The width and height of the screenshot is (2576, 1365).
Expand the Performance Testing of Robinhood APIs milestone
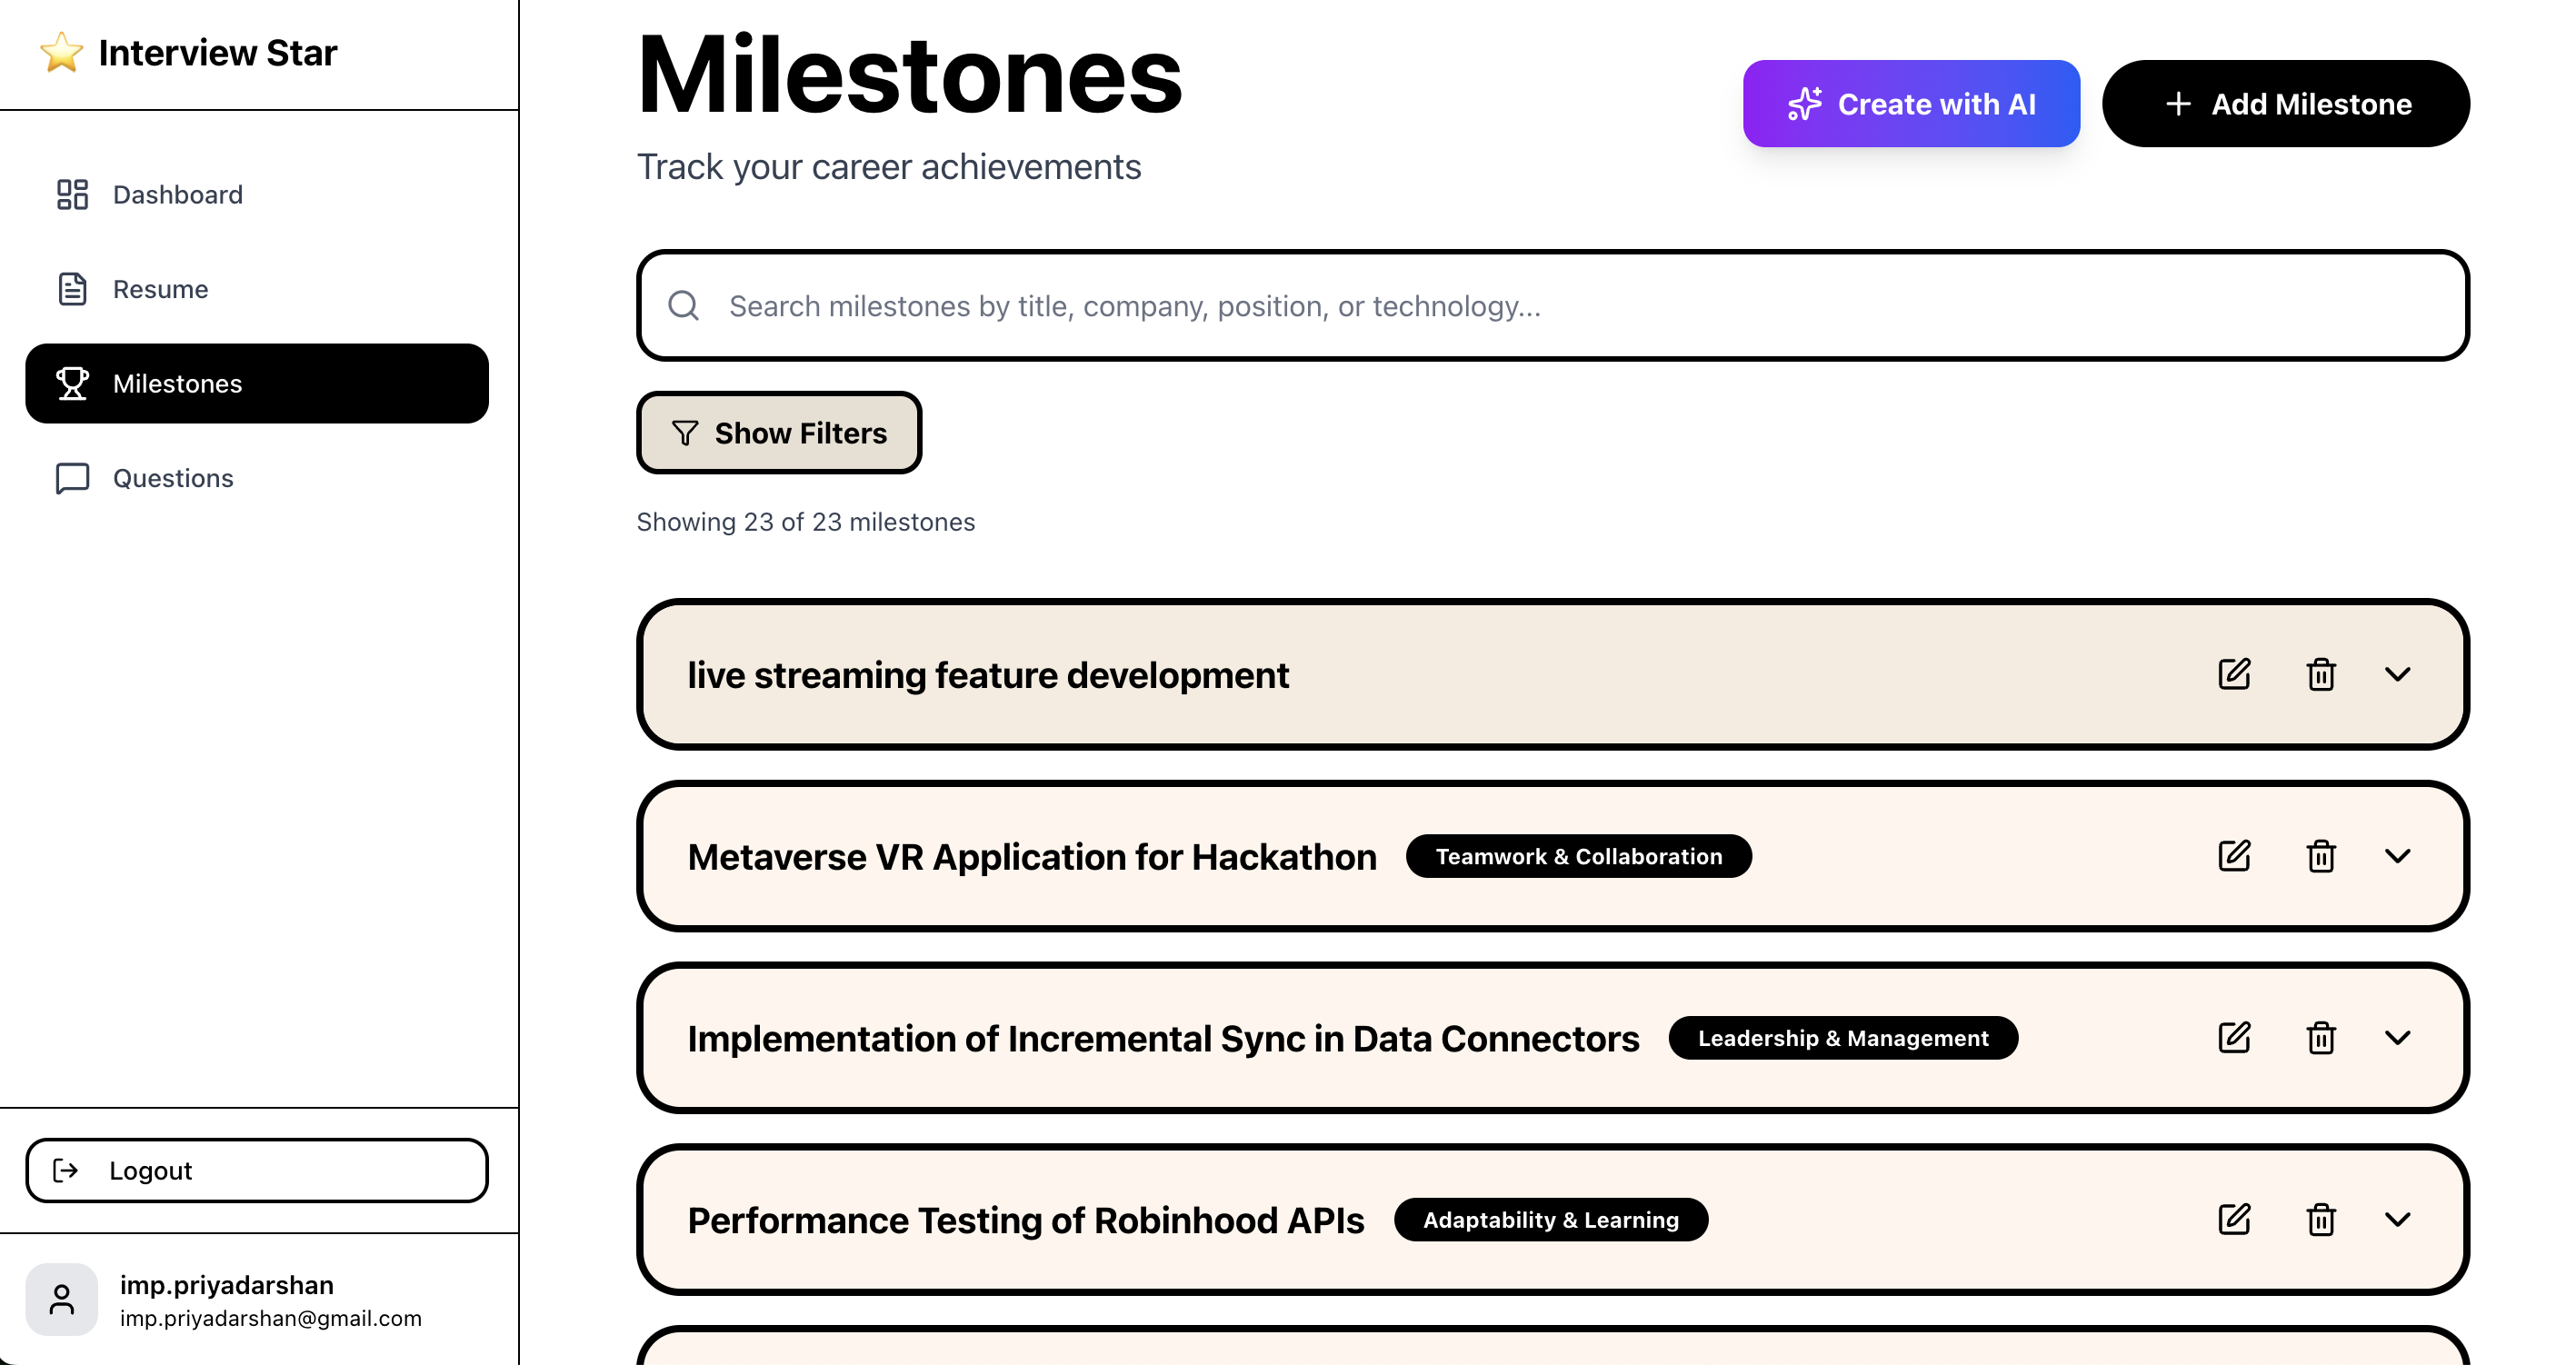point(2398,1219)
